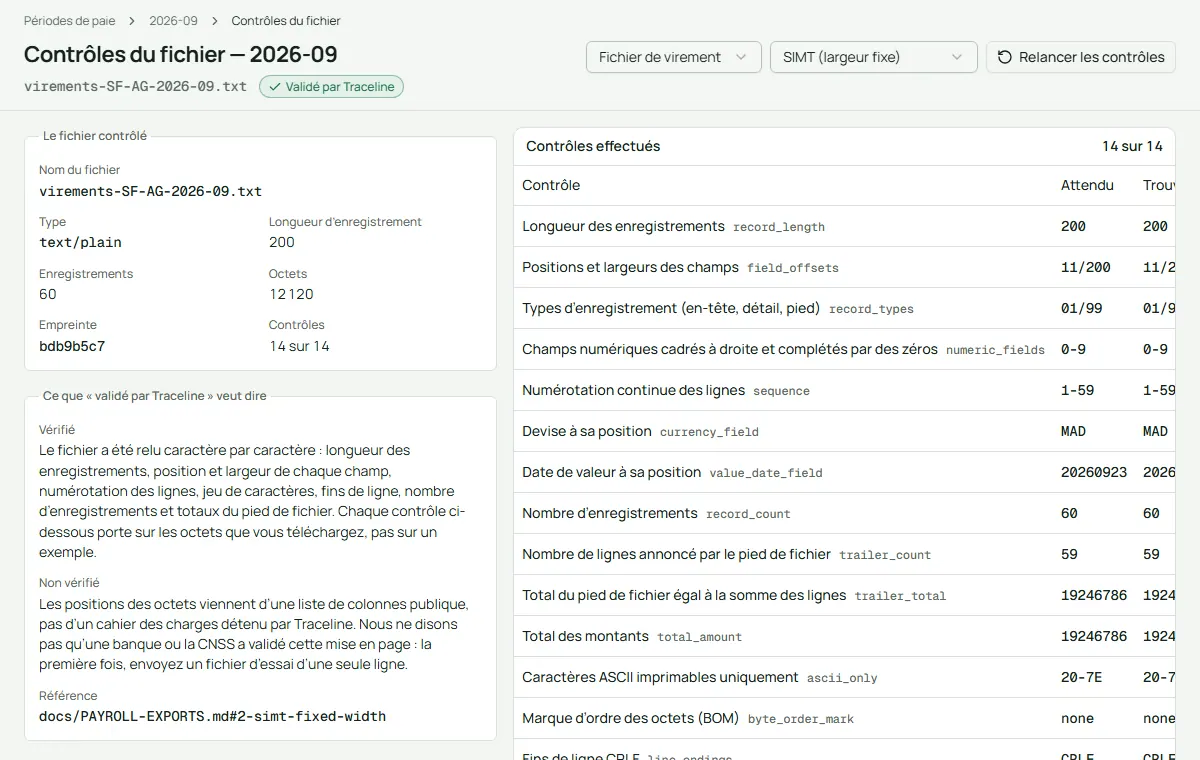Click the "total_amount" code label
The image size is (1200, 760).
(699, 637)
